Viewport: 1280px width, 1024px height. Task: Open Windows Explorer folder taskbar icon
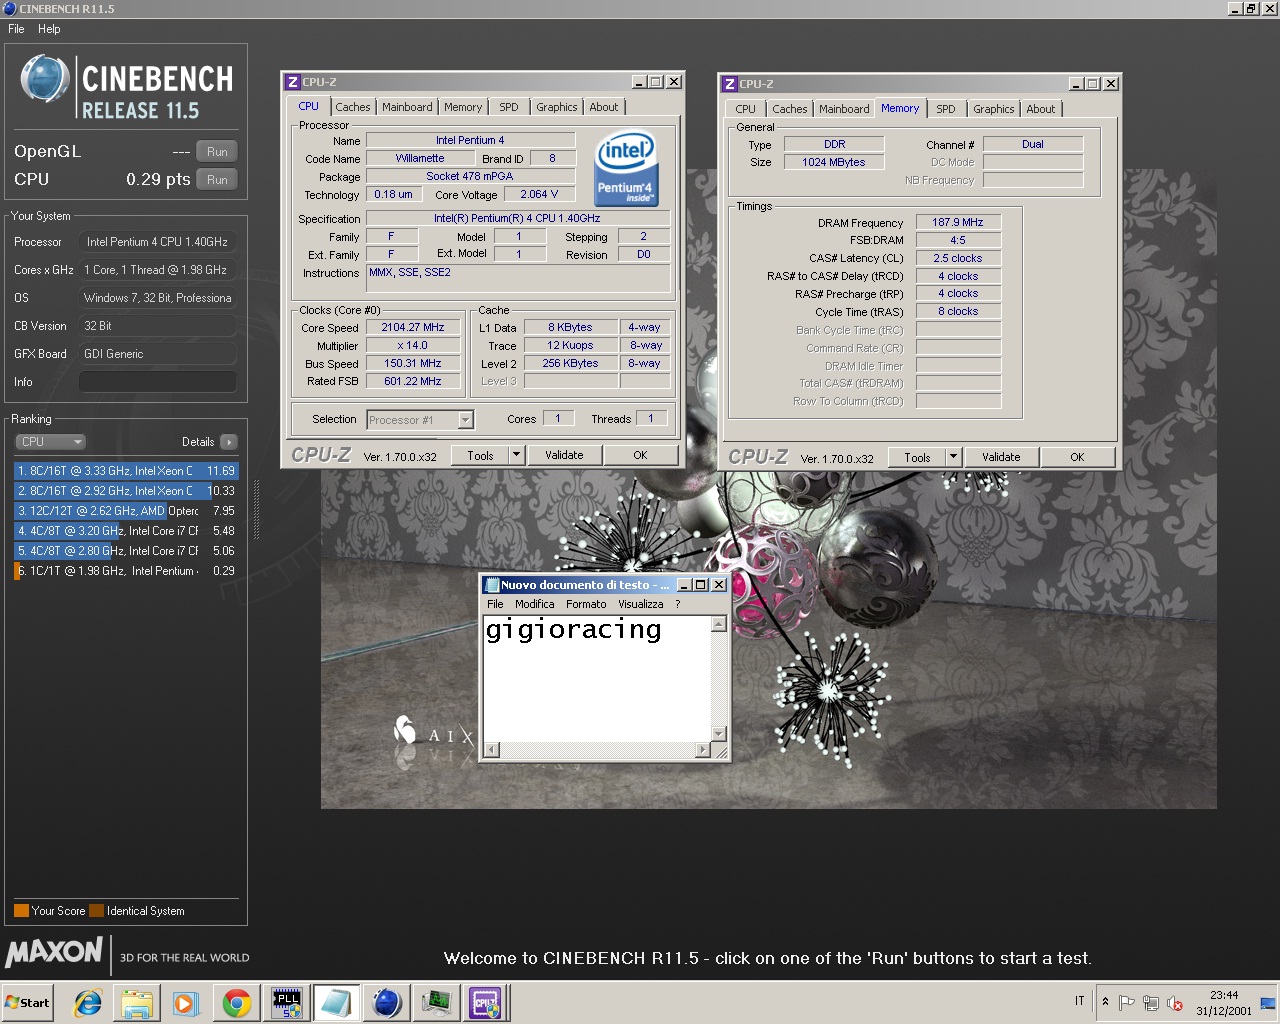pos(137,1003)
